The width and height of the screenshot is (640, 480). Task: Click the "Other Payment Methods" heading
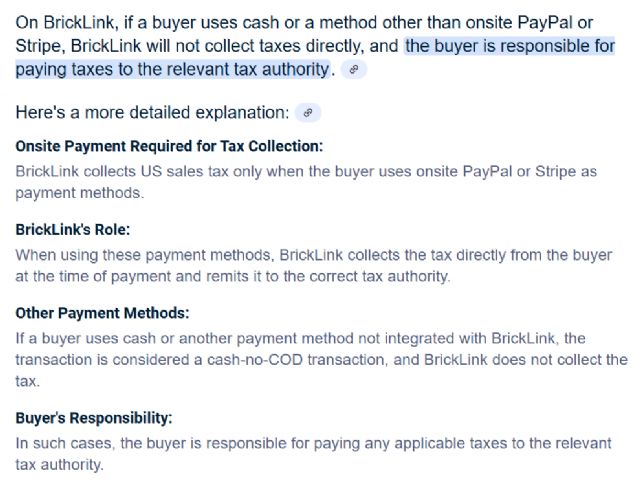(x=102, y=313)
